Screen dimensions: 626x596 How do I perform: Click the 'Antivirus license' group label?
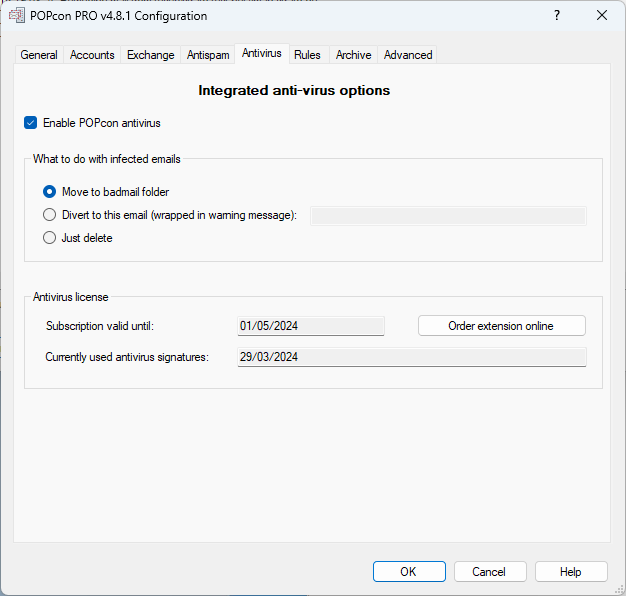71,297
